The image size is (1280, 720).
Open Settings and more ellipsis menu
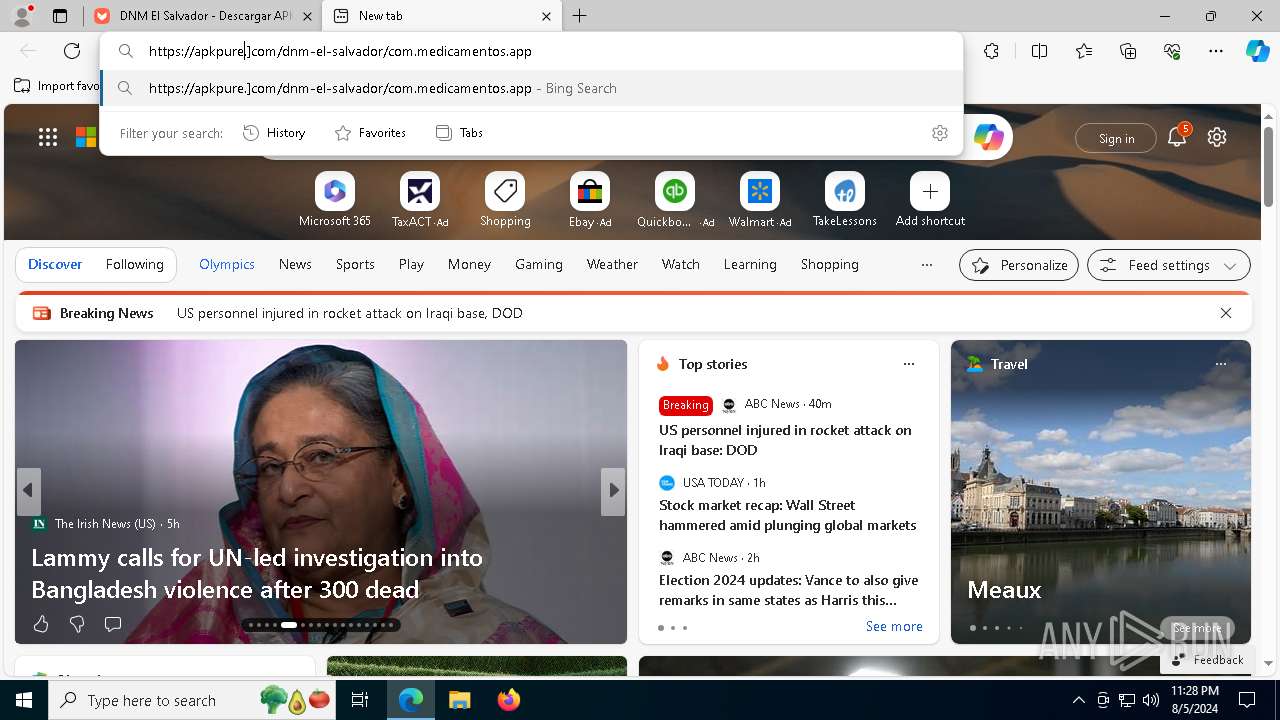1216,51
